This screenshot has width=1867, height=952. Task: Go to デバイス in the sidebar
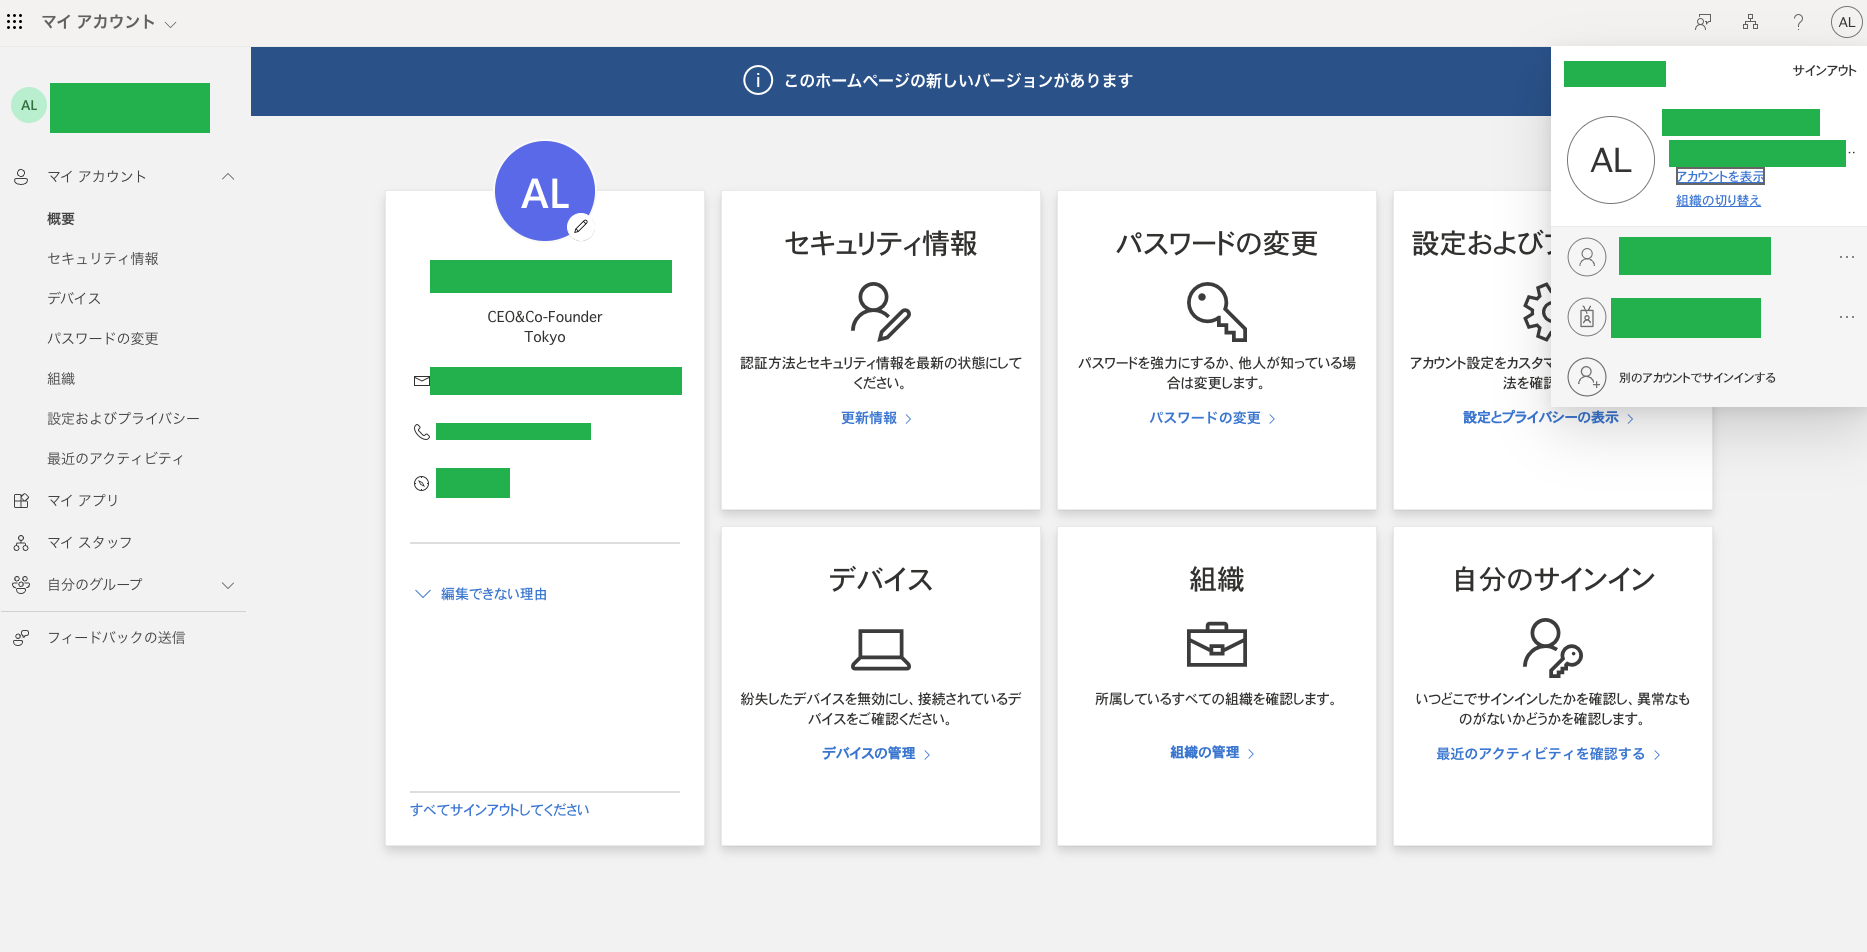[x=74, y=298]
